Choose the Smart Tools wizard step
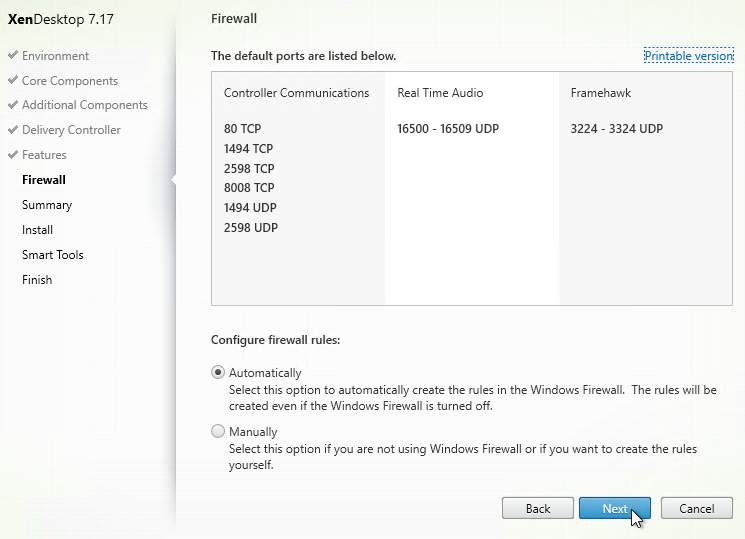 point(52,255)
